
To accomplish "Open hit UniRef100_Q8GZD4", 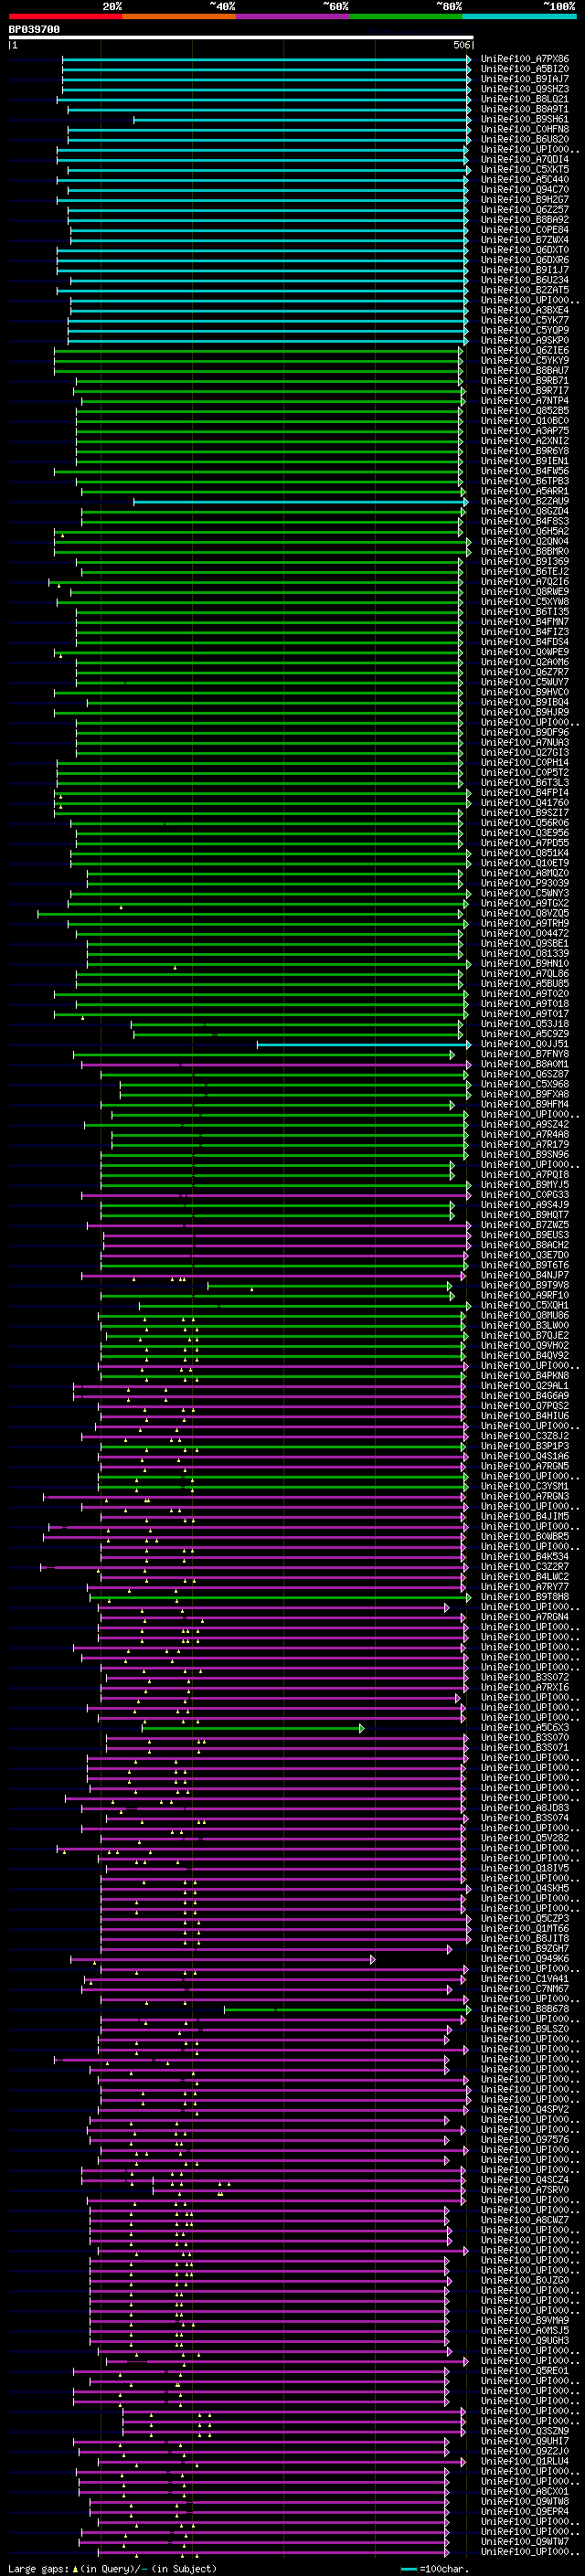I will (525, 512).
